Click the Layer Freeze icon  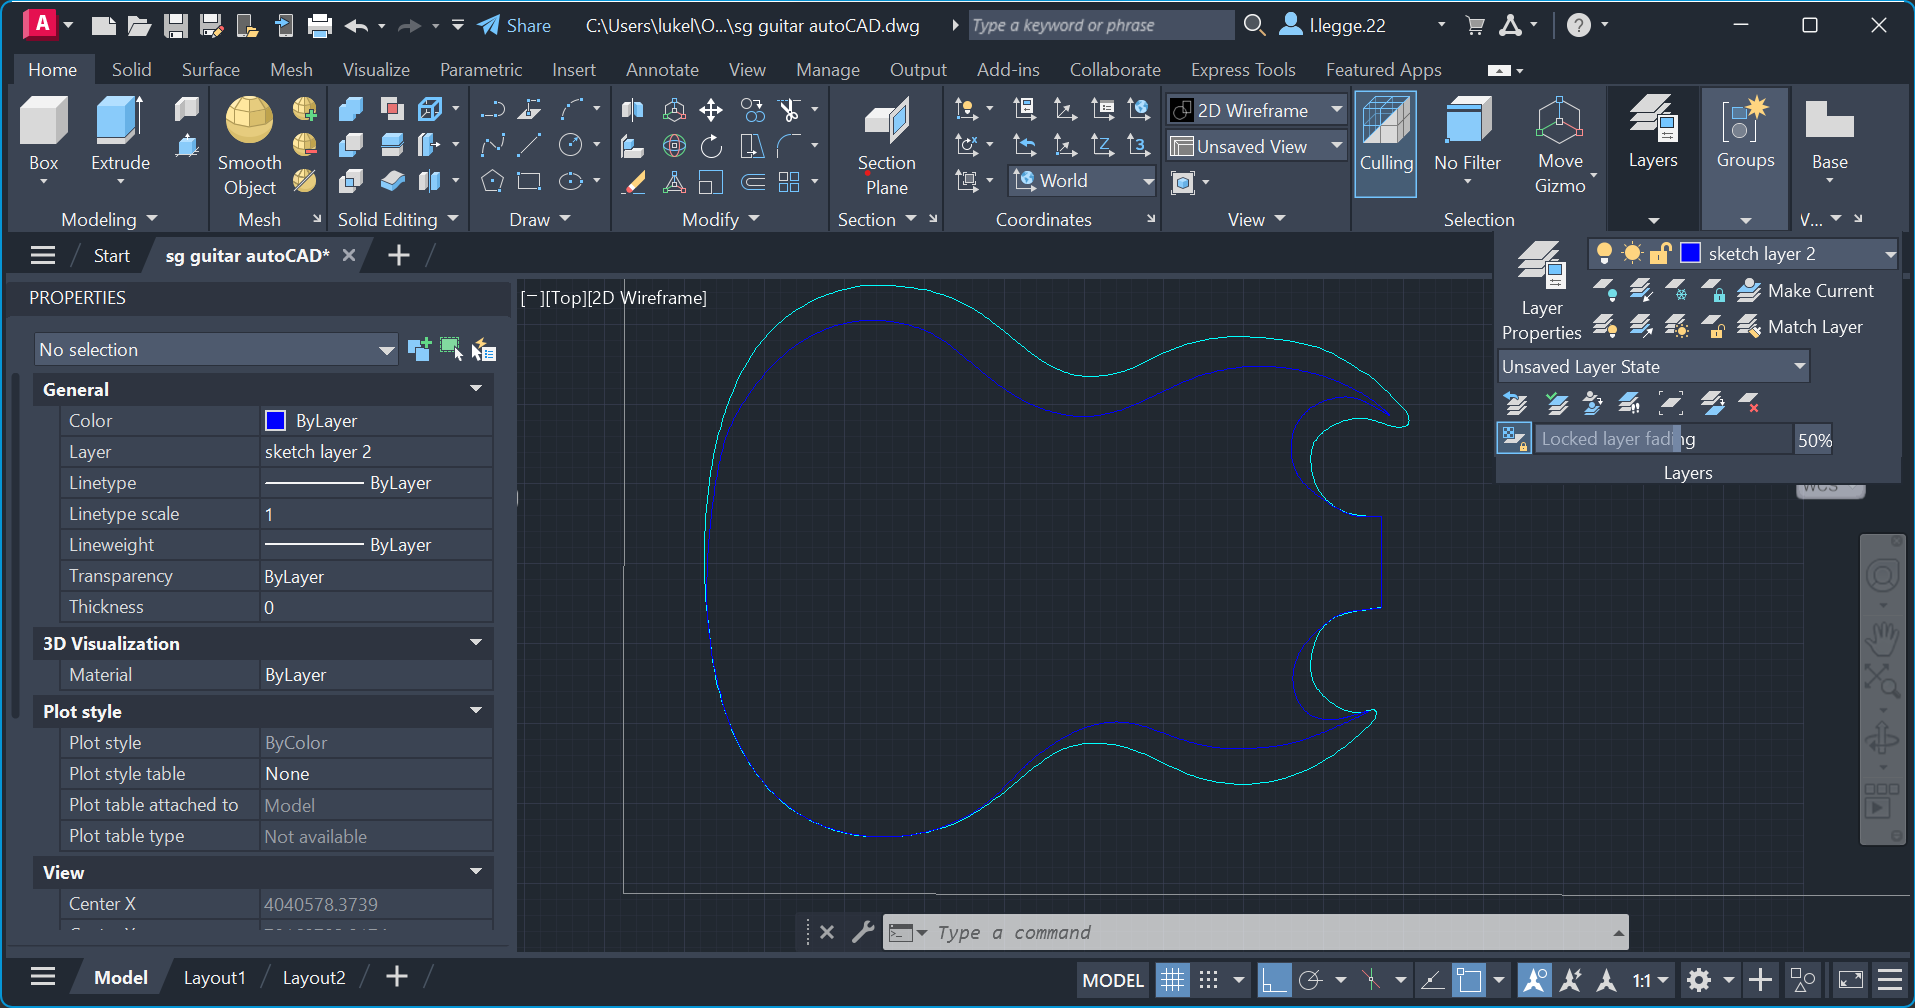(1677, 291)
